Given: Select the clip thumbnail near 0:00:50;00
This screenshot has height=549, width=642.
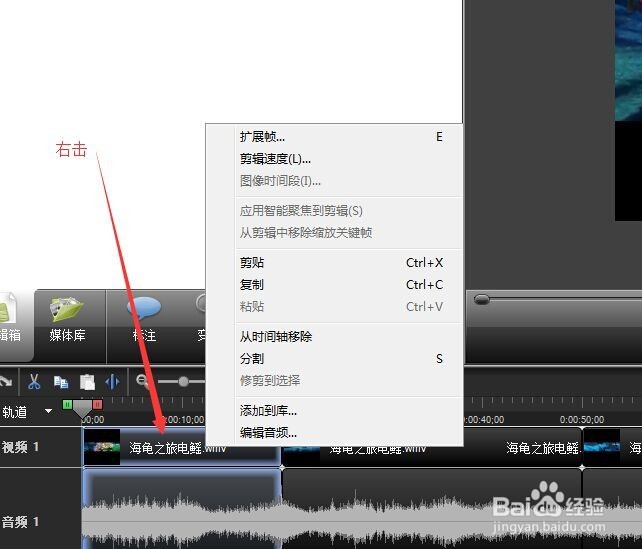Looking at the screenshot, I should 602,447.
